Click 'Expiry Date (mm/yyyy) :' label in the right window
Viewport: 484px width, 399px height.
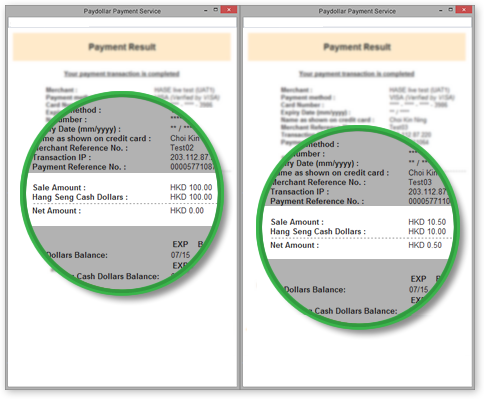click(315, 112)
